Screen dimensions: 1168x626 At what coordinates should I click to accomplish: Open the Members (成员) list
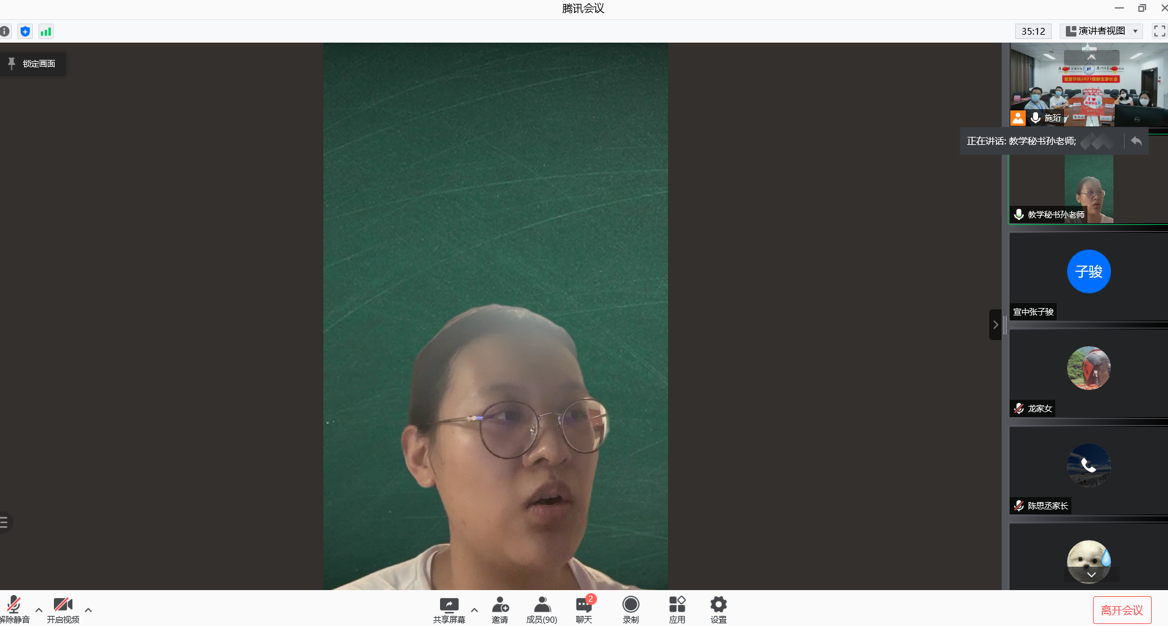(541, 608)
